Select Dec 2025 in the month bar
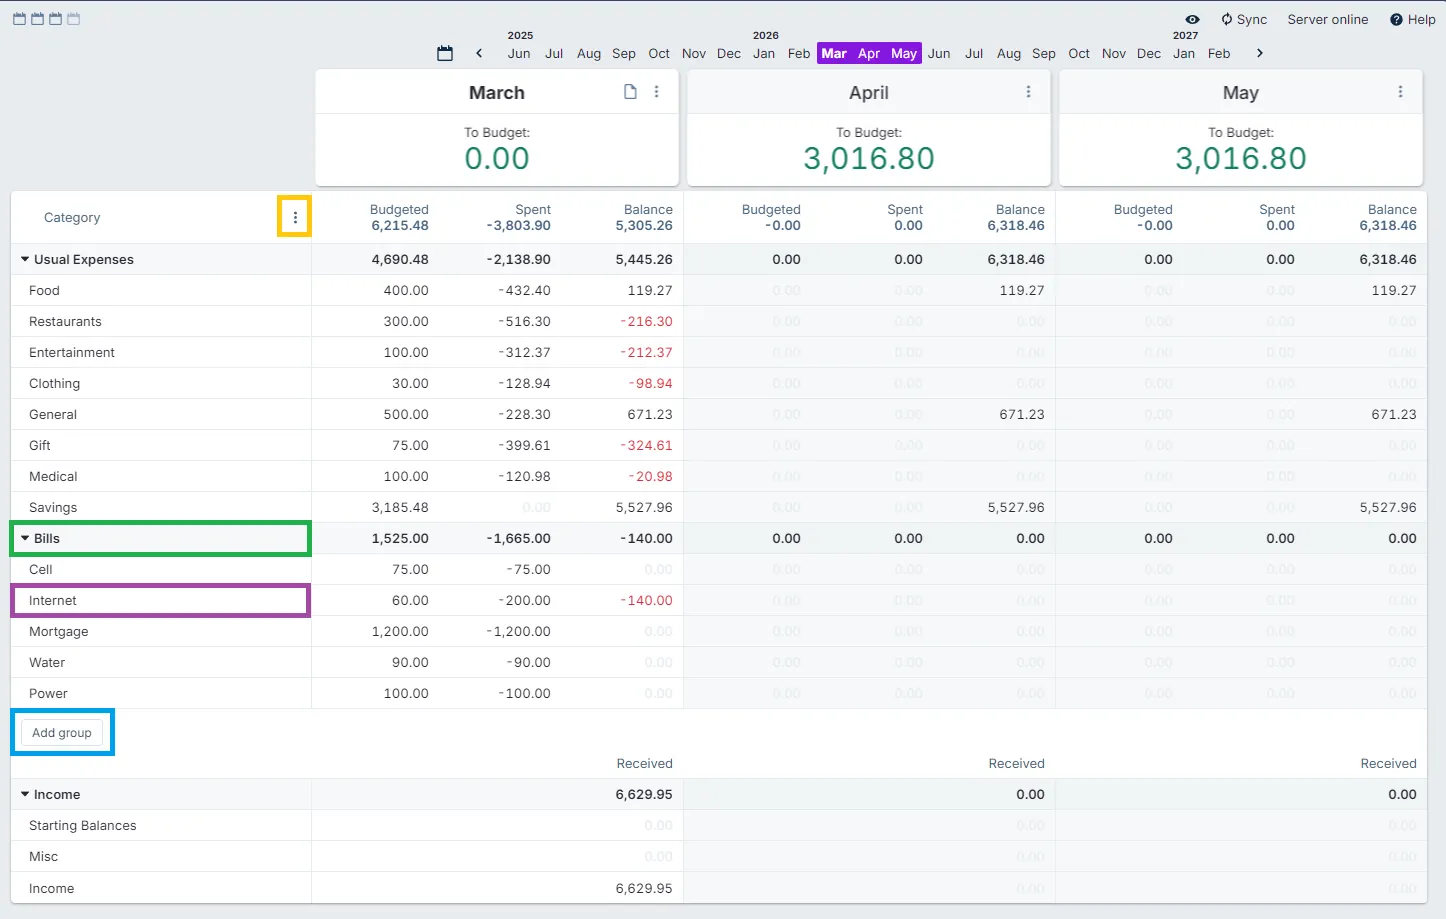 (x=729, y=54)
